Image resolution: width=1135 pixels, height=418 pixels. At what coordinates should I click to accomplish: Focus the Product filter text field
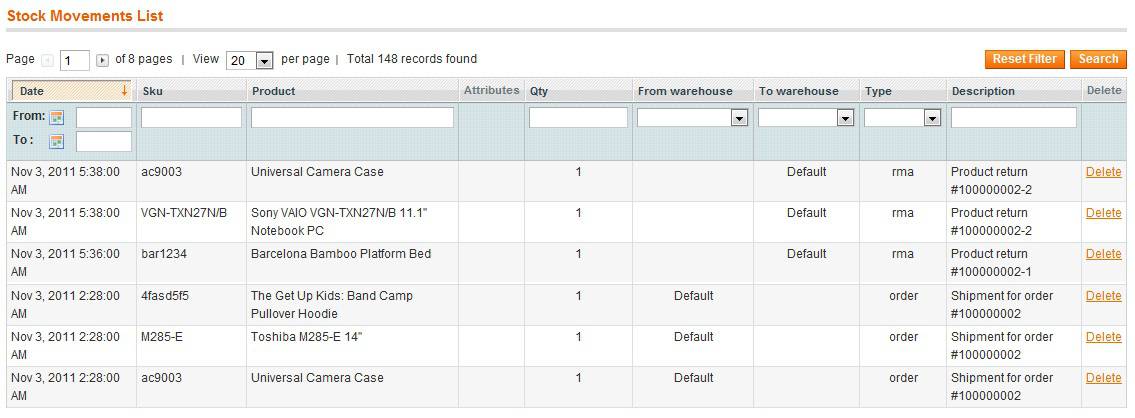coord(353,117)
